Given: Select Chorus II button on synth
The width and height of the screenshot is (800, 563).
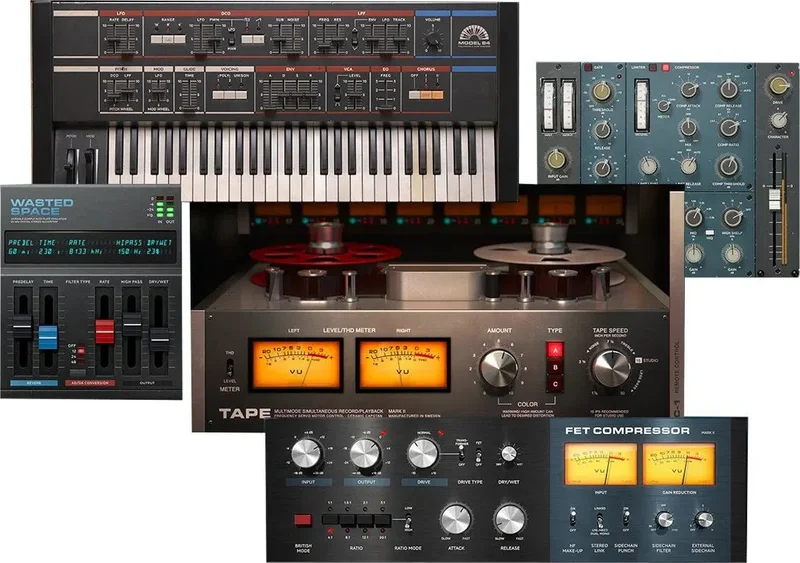Looking at the screenshot, I should tap(437, 95).
